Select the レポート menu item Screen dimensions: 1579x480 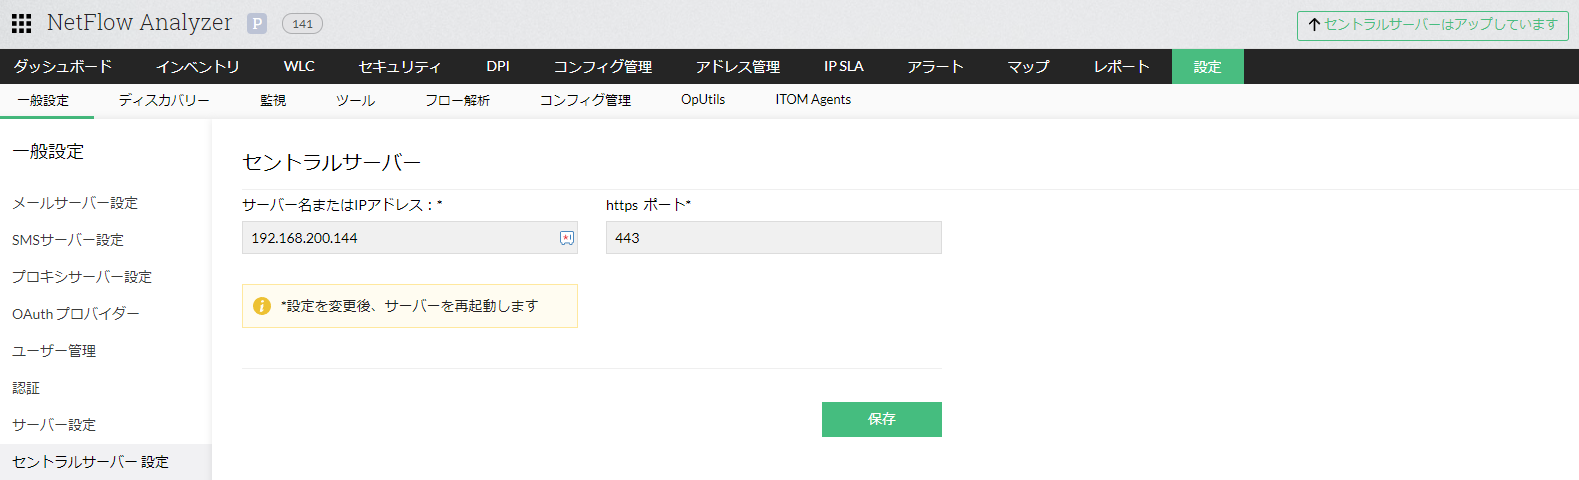(x=1121, y=67)
